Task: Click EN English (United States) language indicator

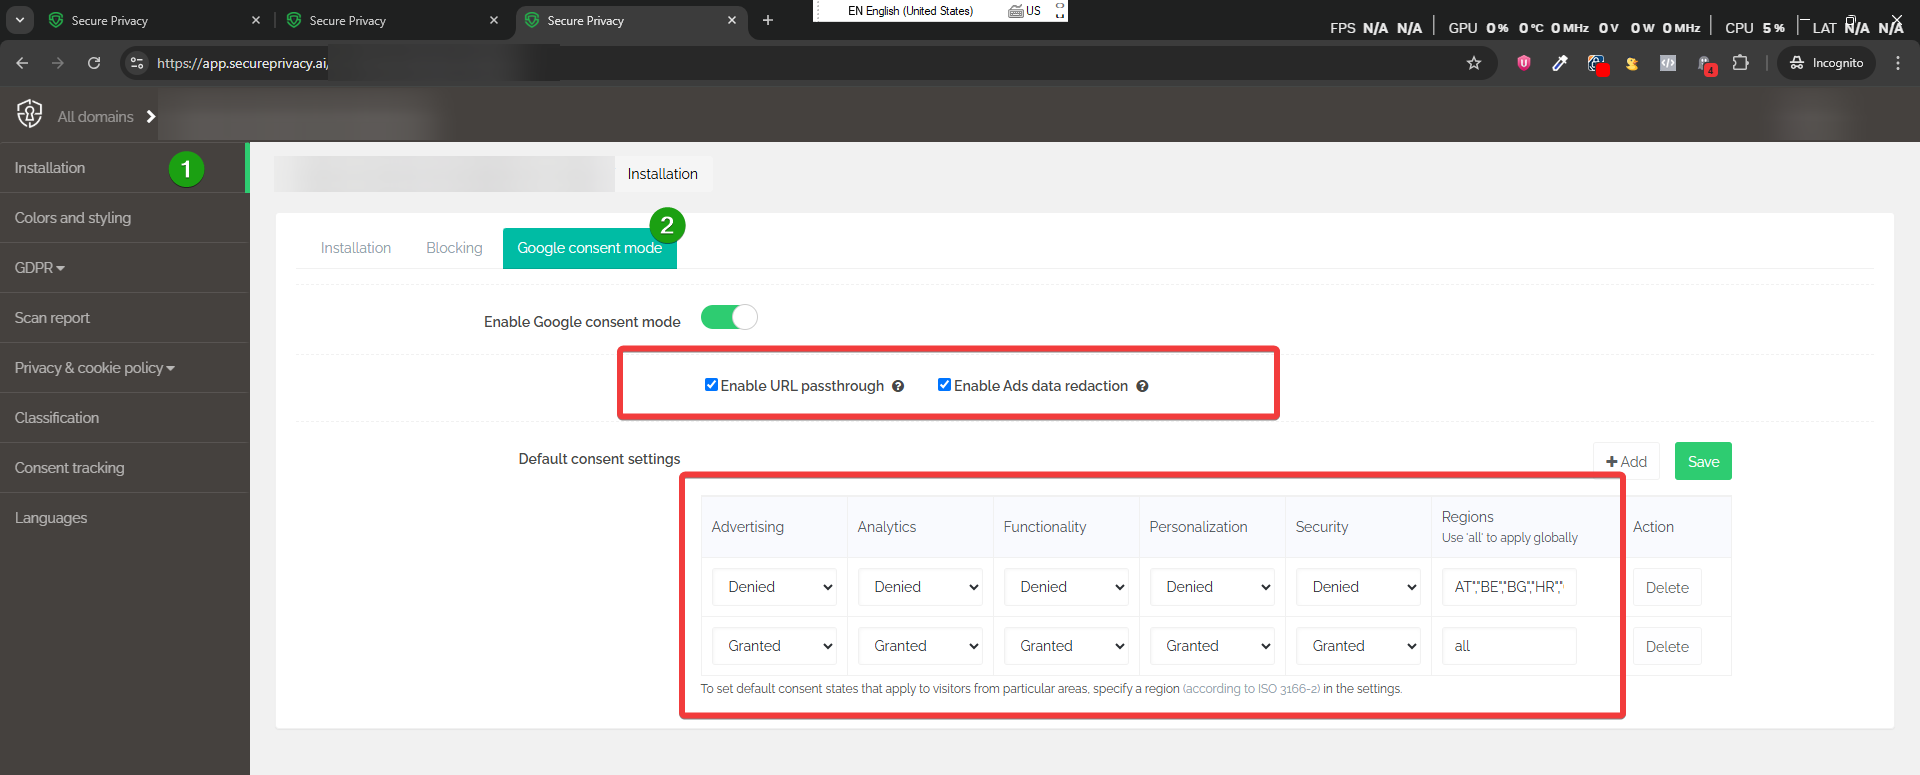Action: pos(910,11)
